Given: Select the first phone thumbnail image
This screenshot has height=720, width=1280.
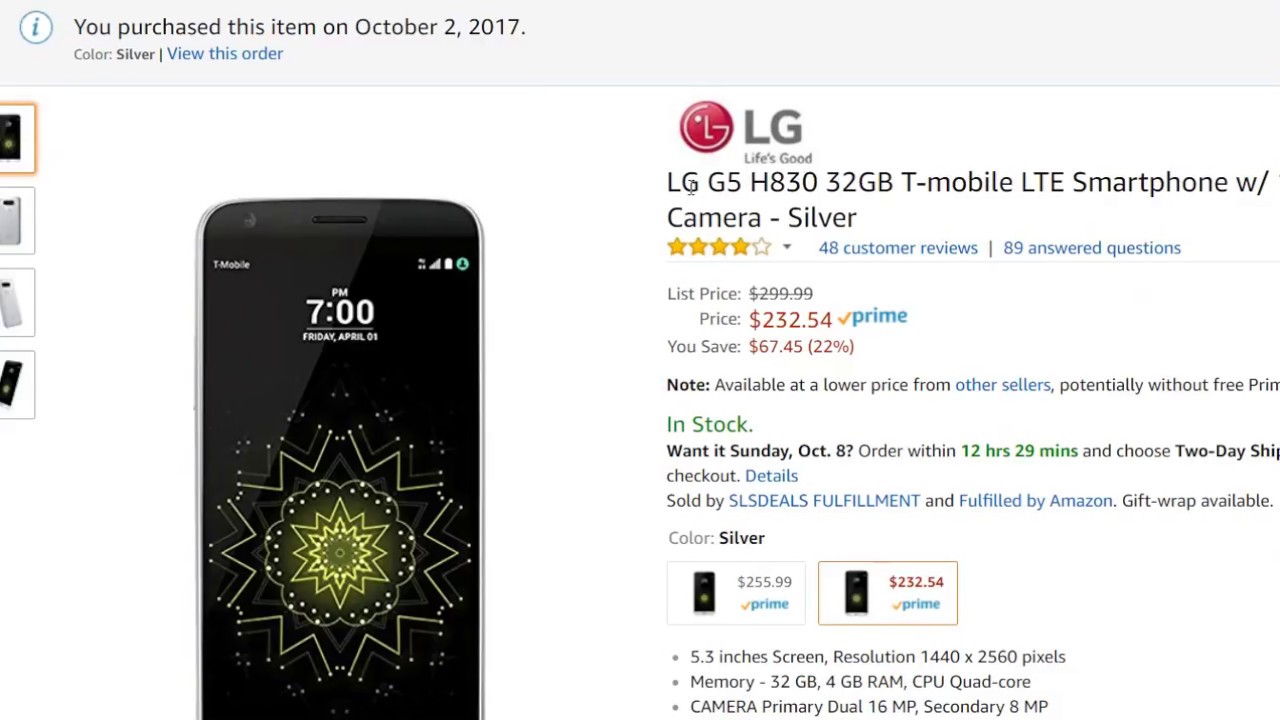Looking at the screenshot, I should click(x=16, y=138).
